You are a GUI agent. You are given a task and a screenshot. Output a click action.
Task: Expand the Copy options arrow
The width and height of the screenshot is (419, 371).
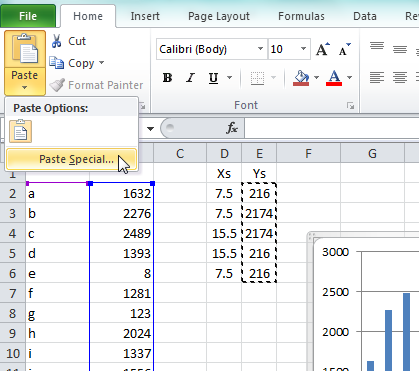101,63
